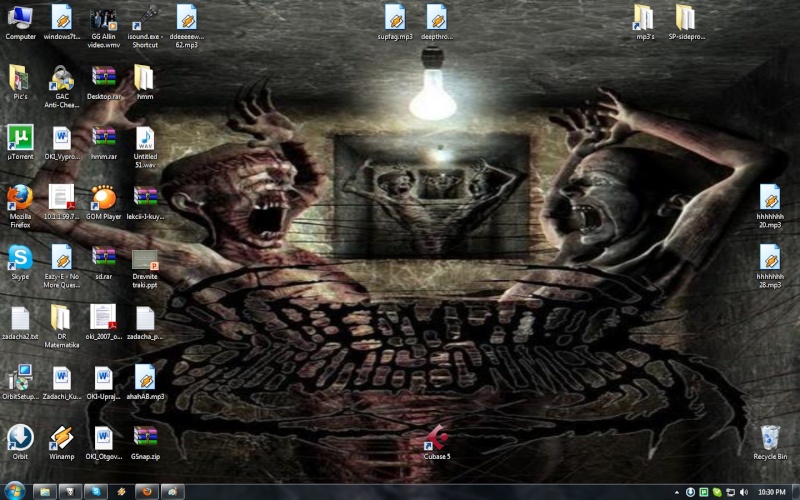The height and width of the screenshot is (500, 800).
Task: Launch the isound.exe shortcut
Action: (145, 27)
